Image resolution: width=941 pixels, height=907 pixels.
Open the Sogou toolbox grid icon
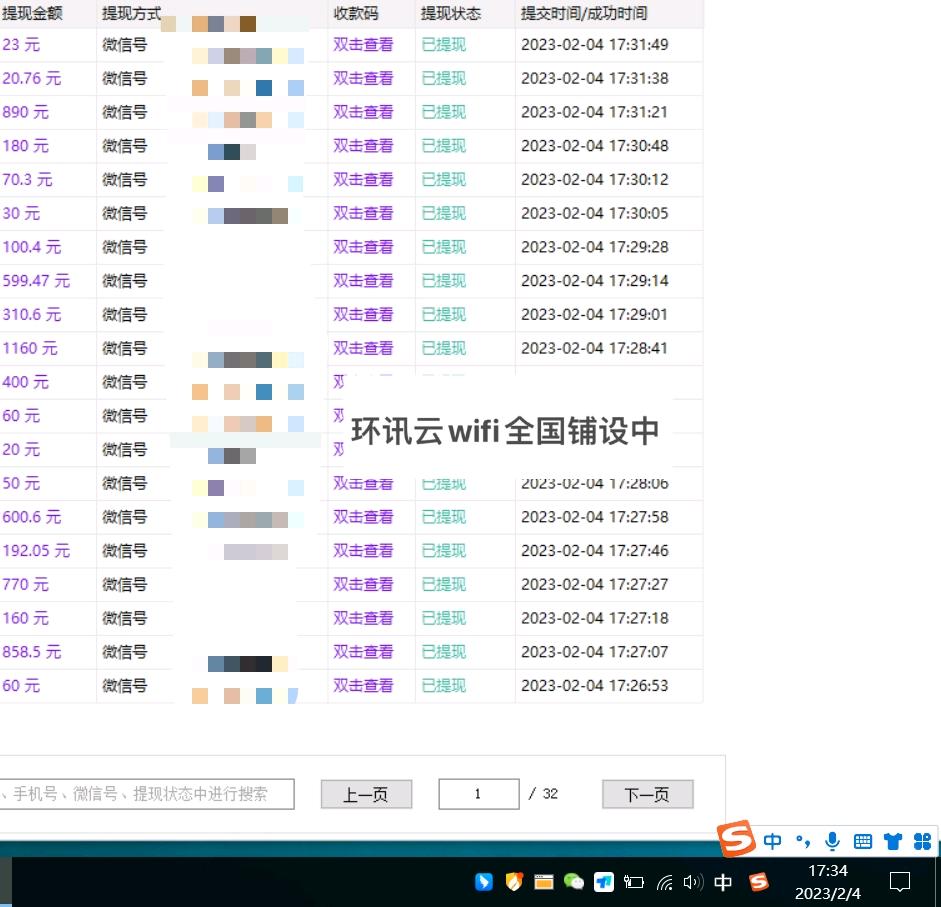tap(922, 840)
